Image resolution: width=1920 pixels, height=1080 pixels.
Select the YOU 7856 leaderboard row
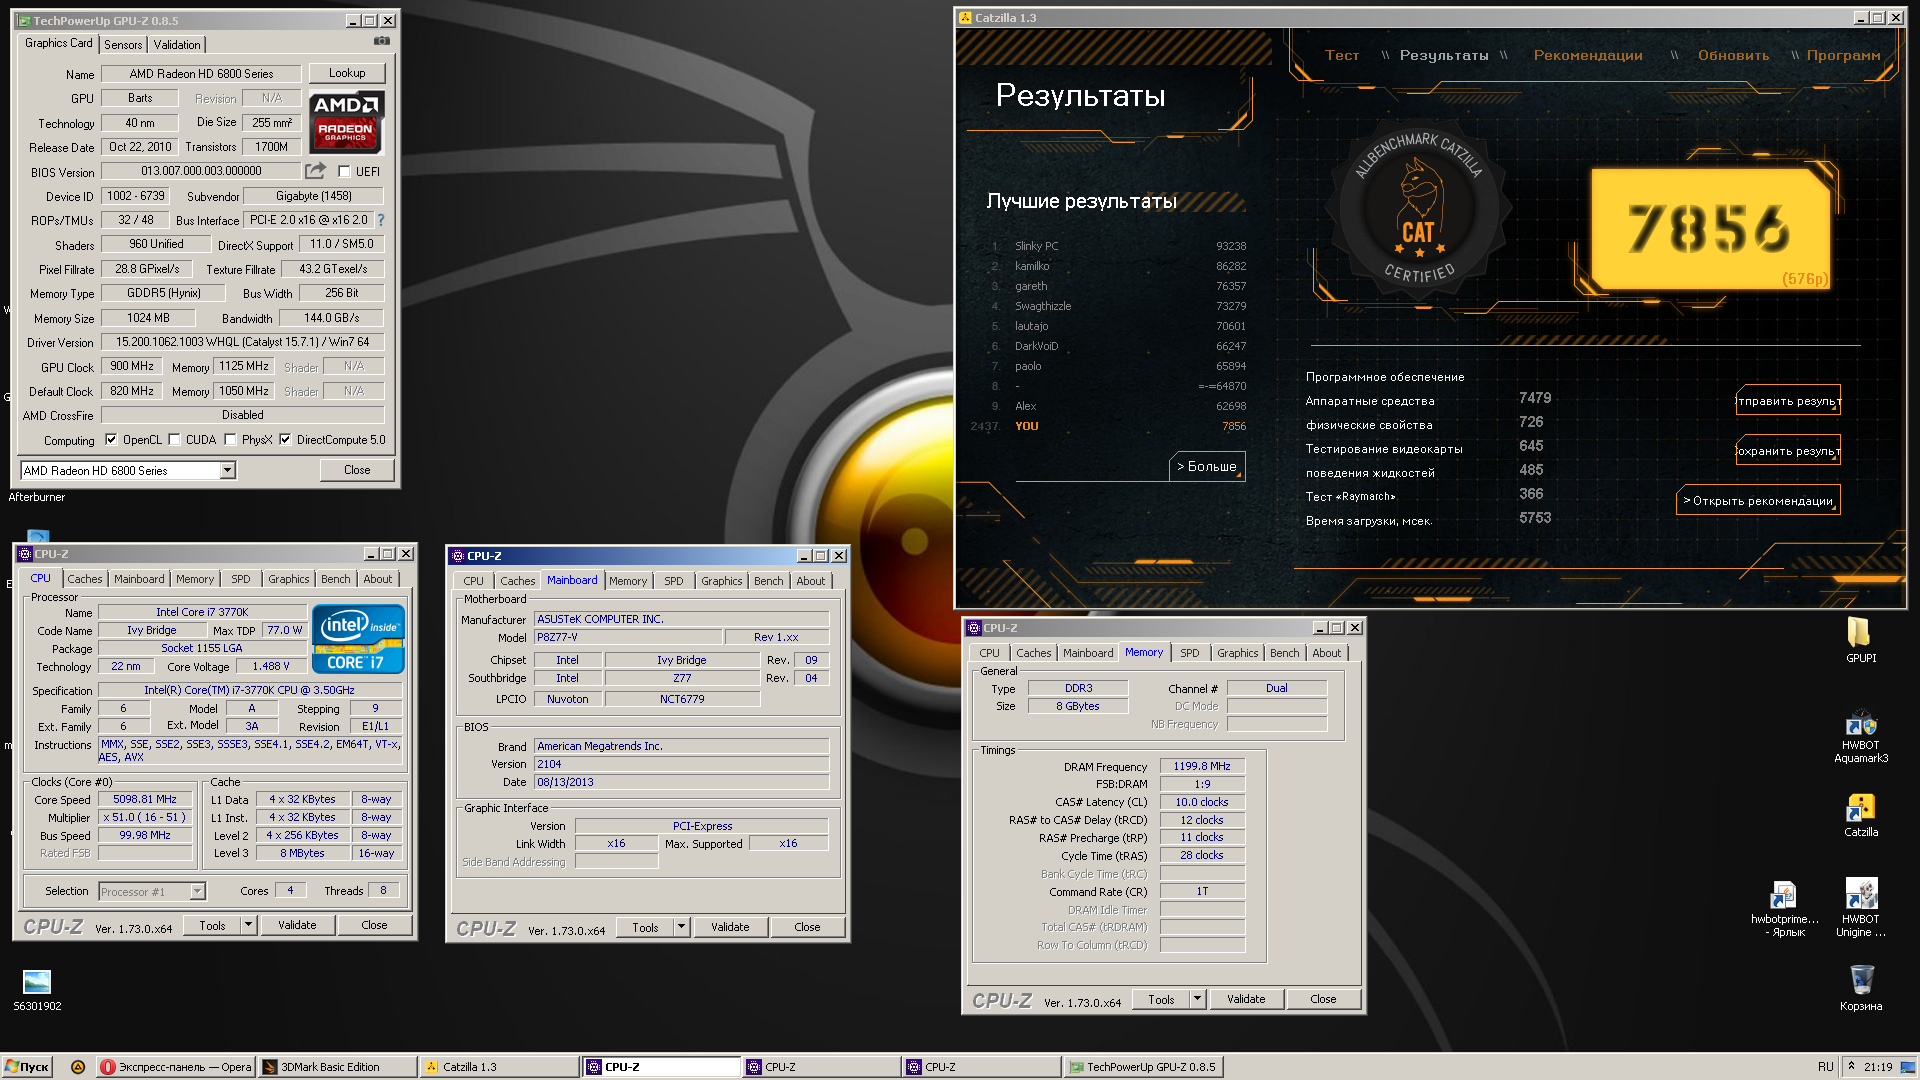pos(1108,426)
